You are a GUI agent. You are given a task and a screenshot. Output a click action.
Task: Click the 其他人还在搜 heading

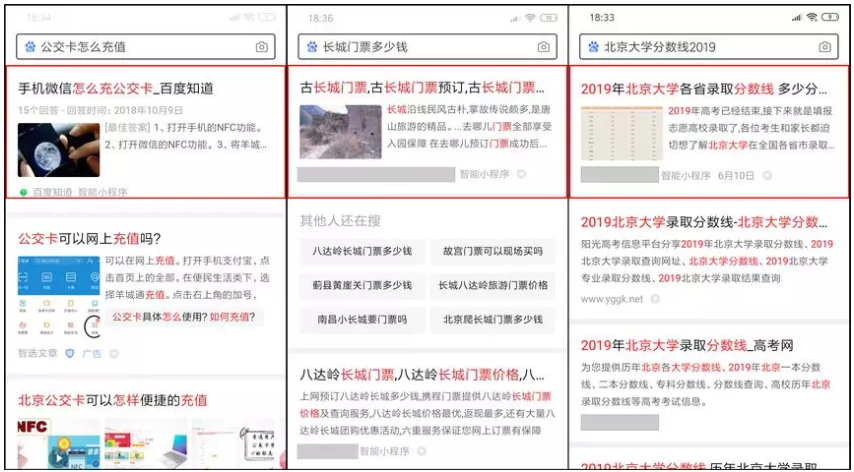coord(340,220)
